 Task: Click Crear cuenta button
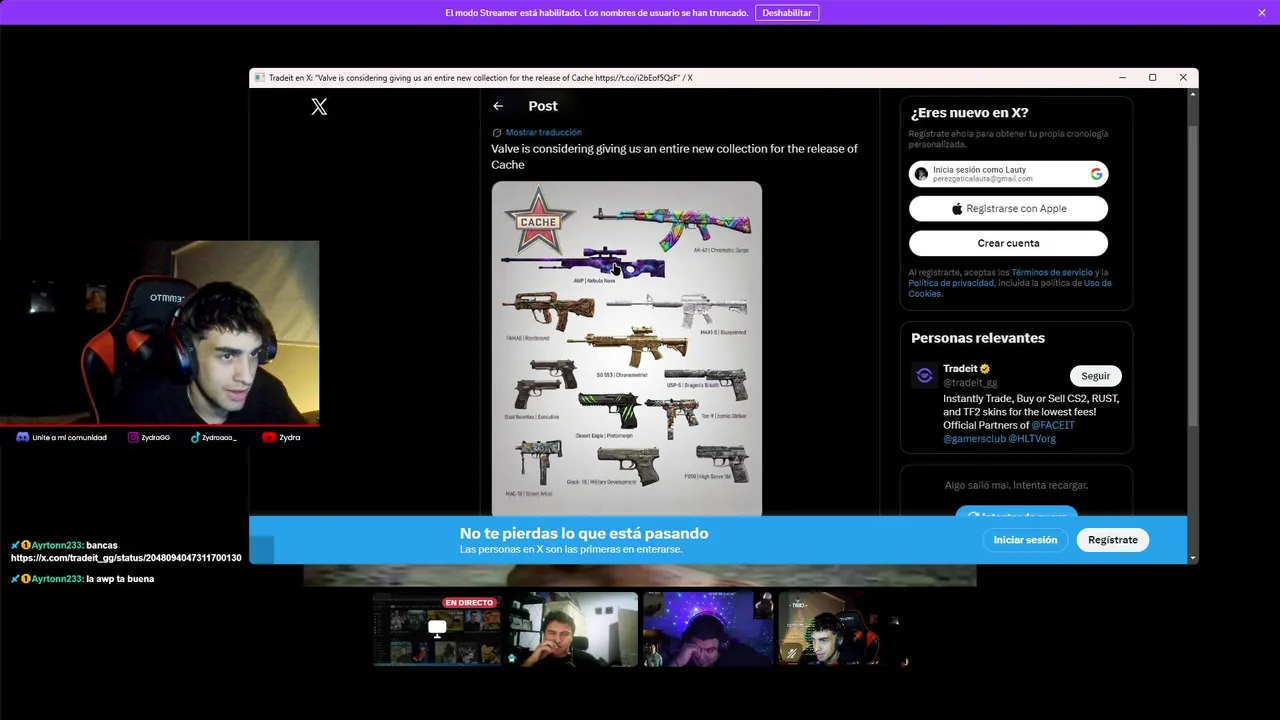click(x=1008, y=243)
